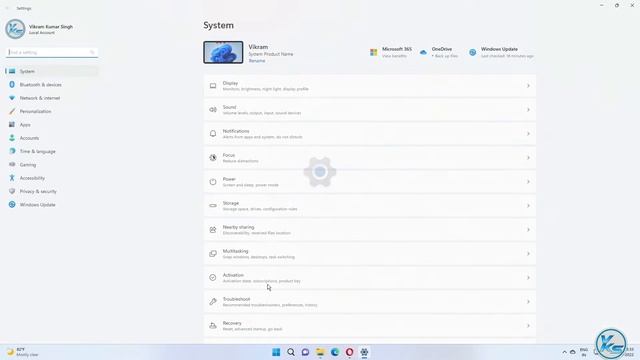Open the Troubleshoot row chevron
The image size is (640, 360).
pos(528,302)
